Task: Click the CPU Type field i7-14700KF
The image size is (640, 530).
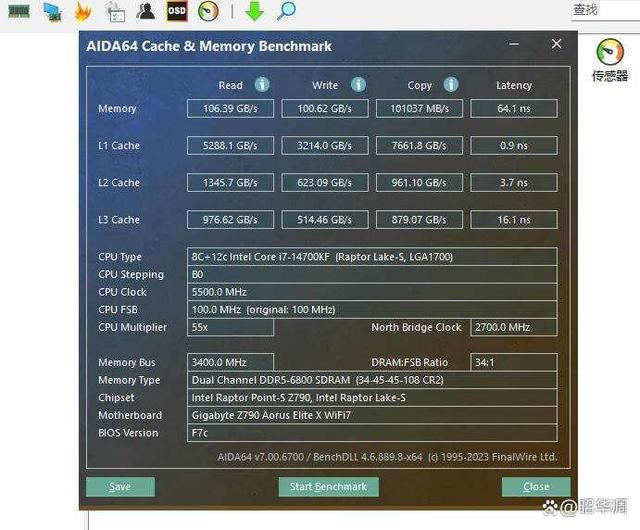Action: tap(372, 257)
